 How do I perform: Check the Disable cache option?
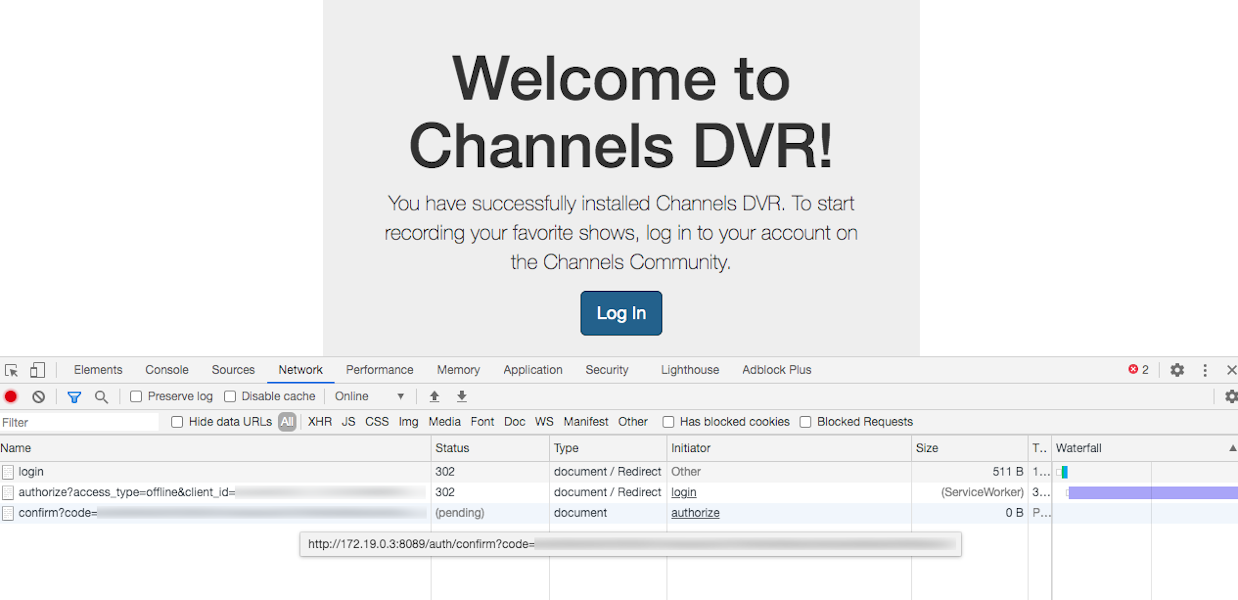pyautogui.click(x=230, y=397)
